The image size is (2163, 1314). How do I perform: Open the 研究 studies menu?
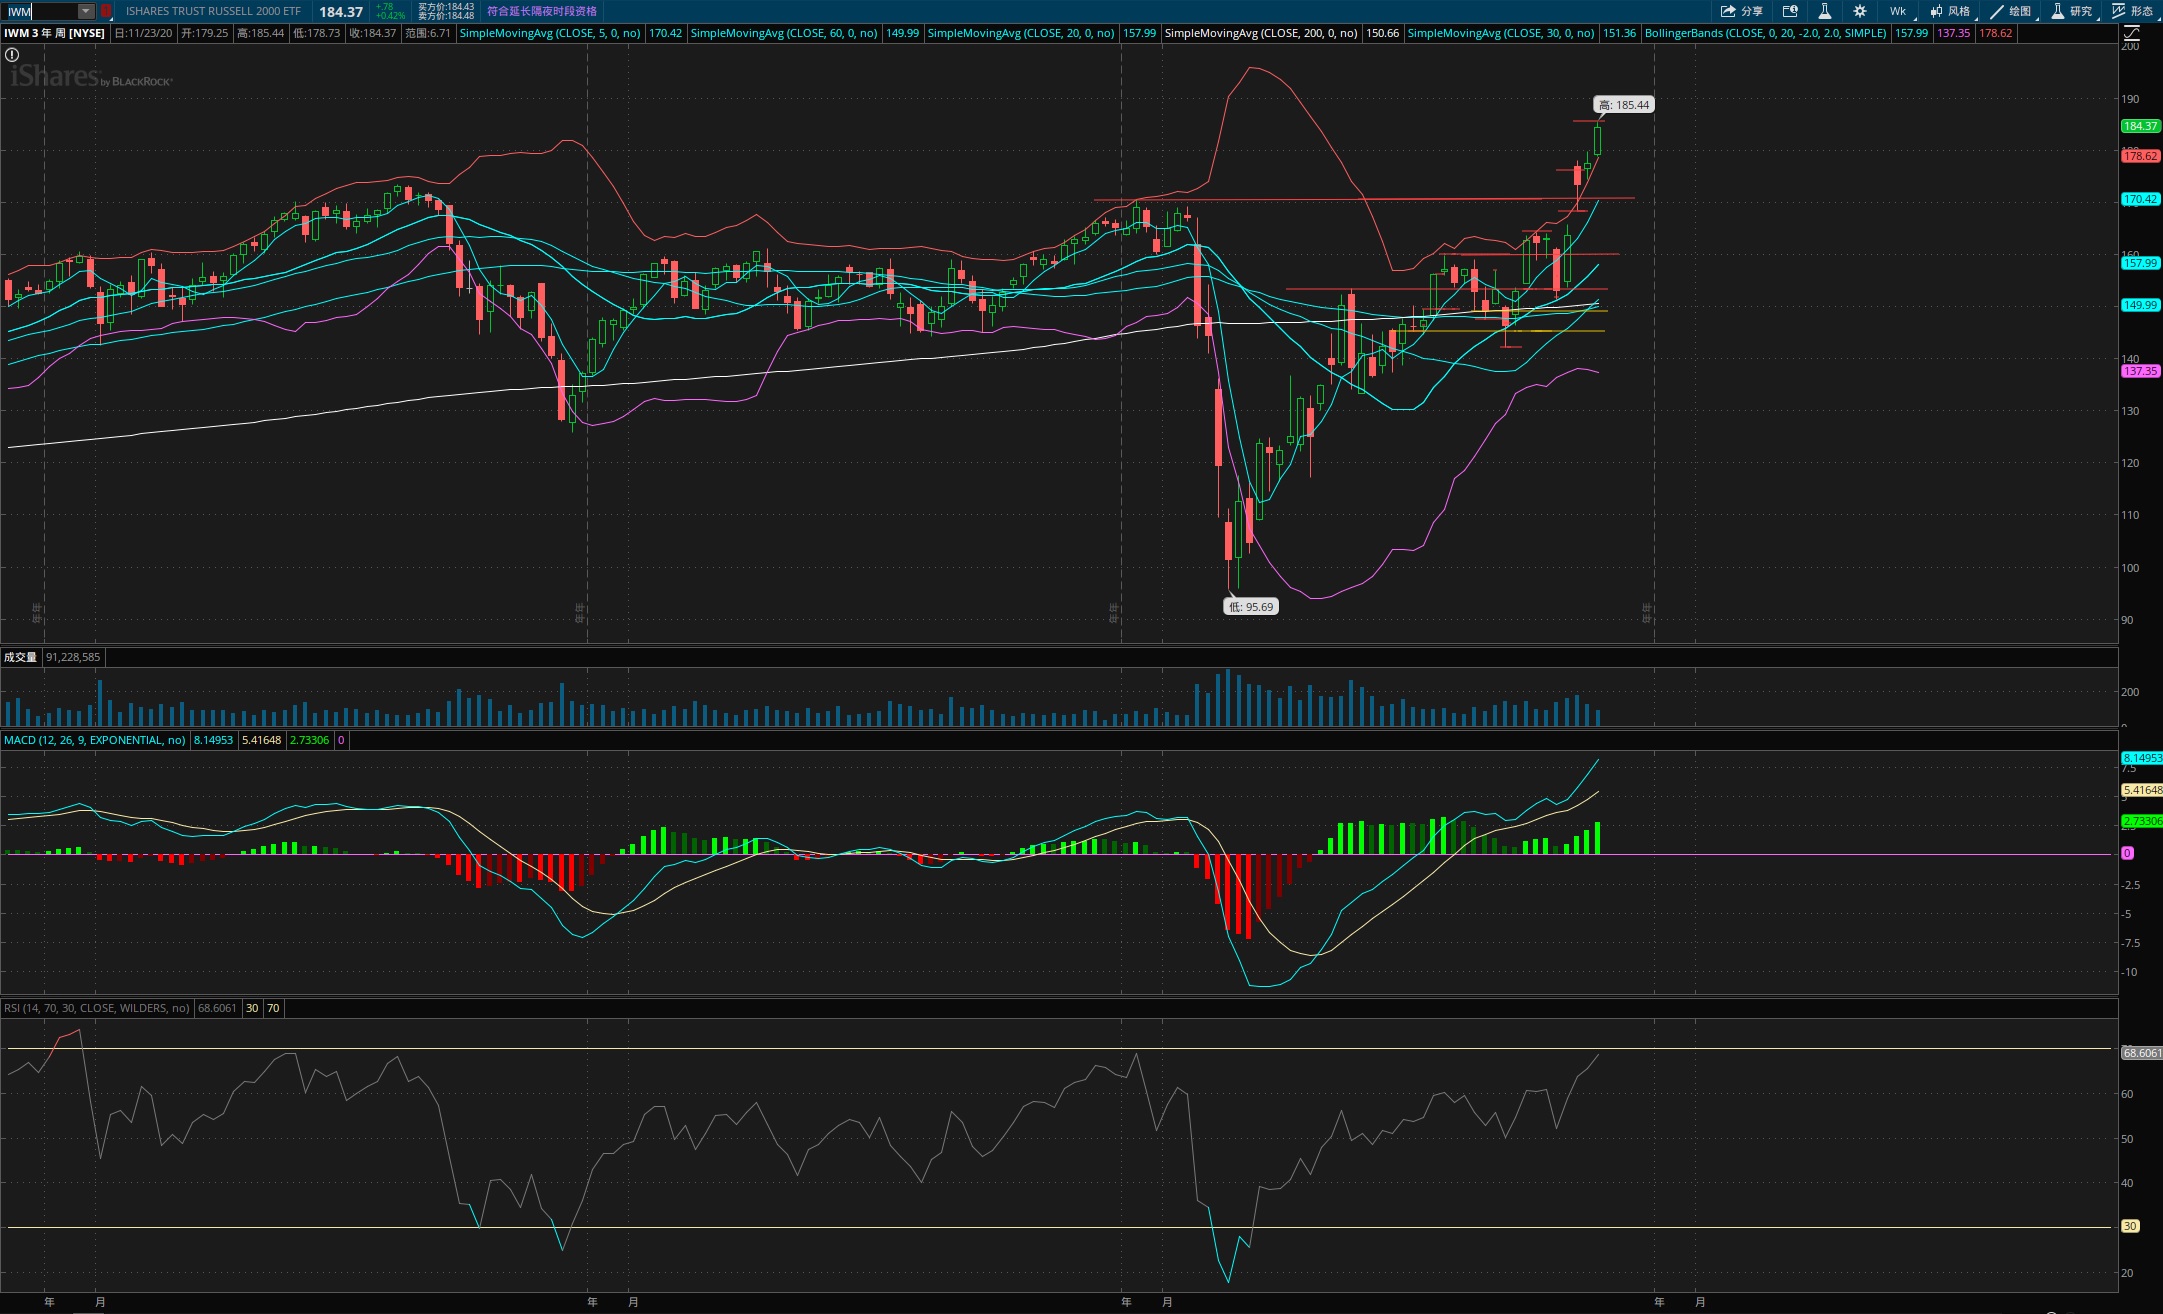click(x=2071, y=11)
